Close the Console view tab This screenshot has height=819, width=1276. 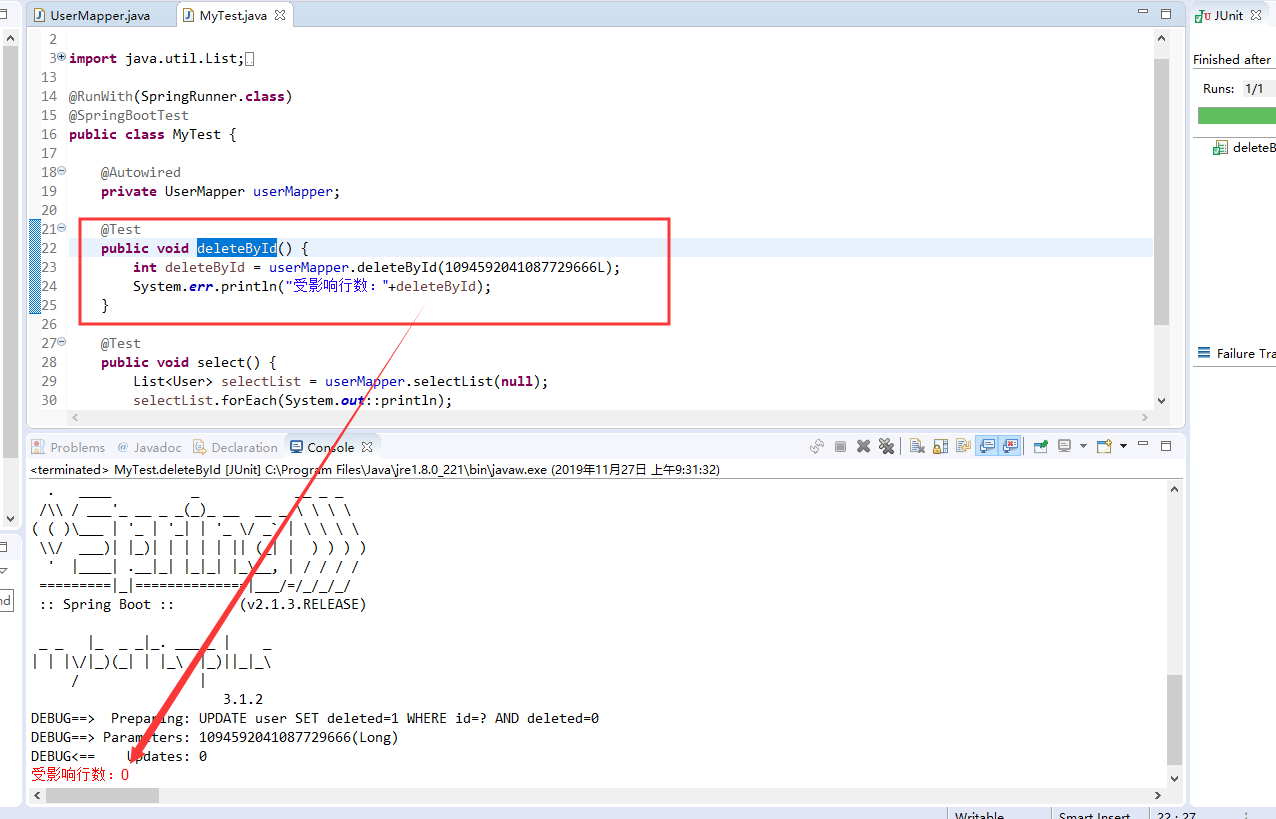(x=367, y=447)
